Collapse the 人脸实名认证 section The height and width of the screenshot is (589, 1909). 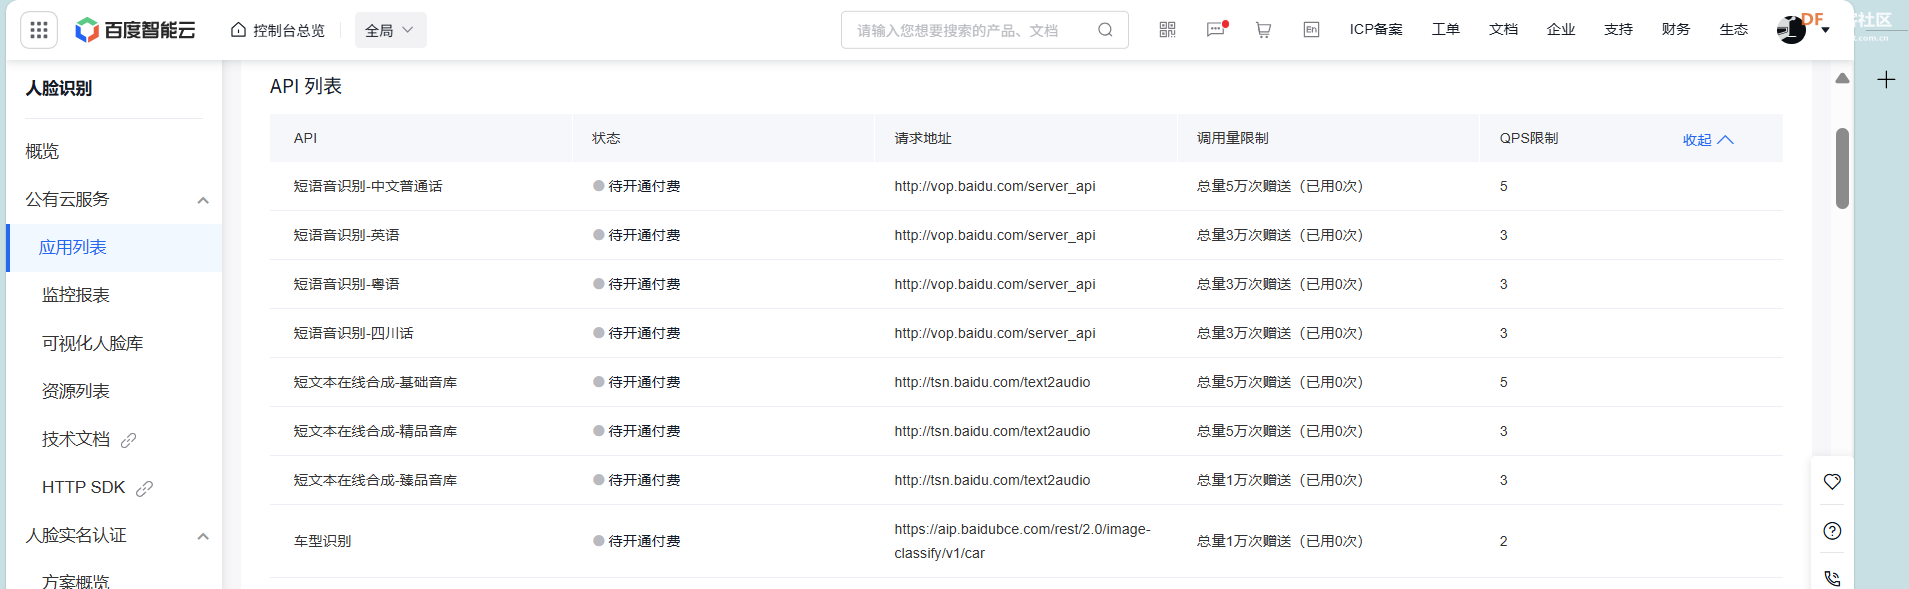click(x=203, y=536)
